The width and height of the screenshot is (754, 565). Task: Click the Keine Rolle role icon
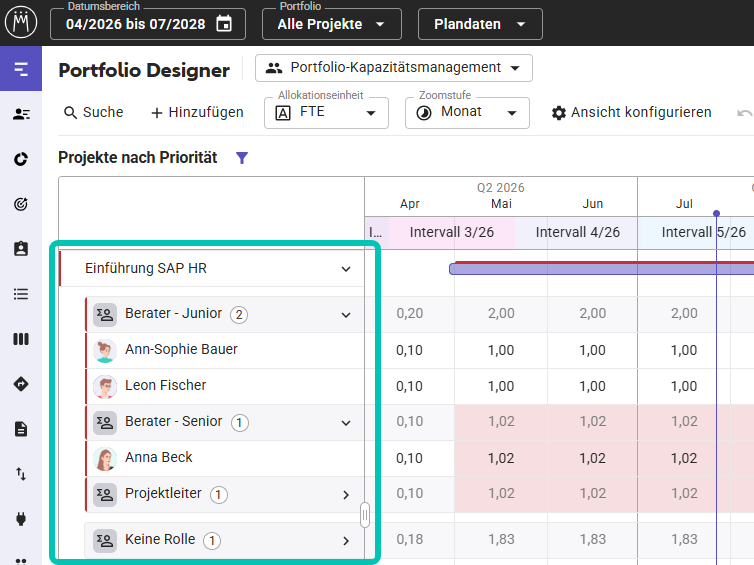(x=105, y=540)
